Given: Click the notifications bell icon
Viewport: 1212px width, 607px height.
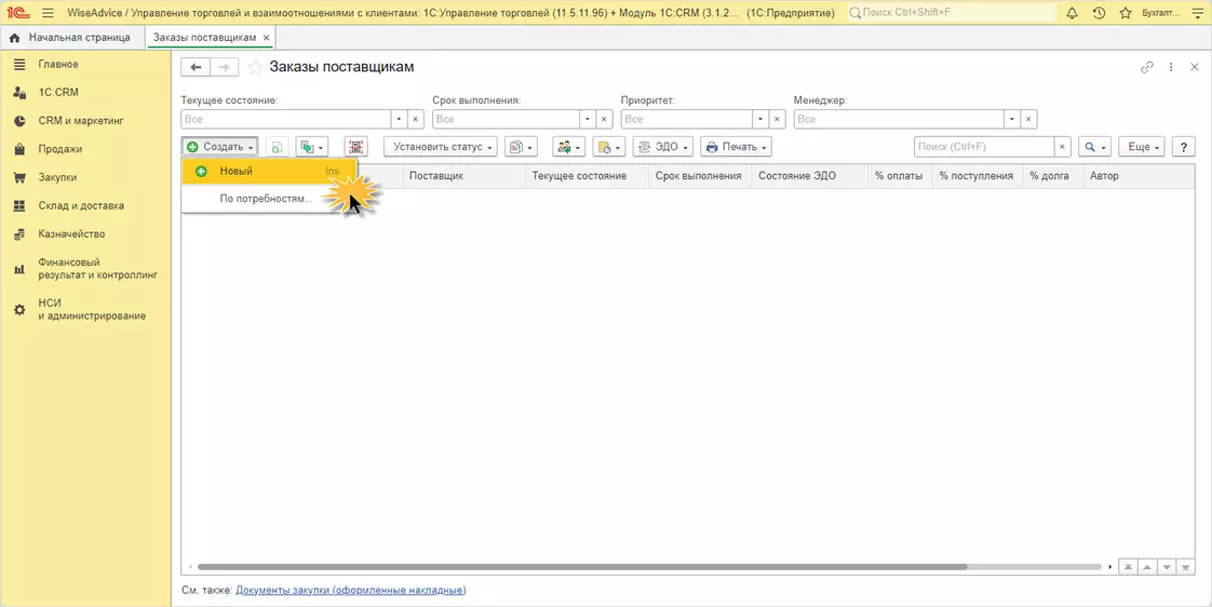Looking at the screenshot, I should 1072,13.
